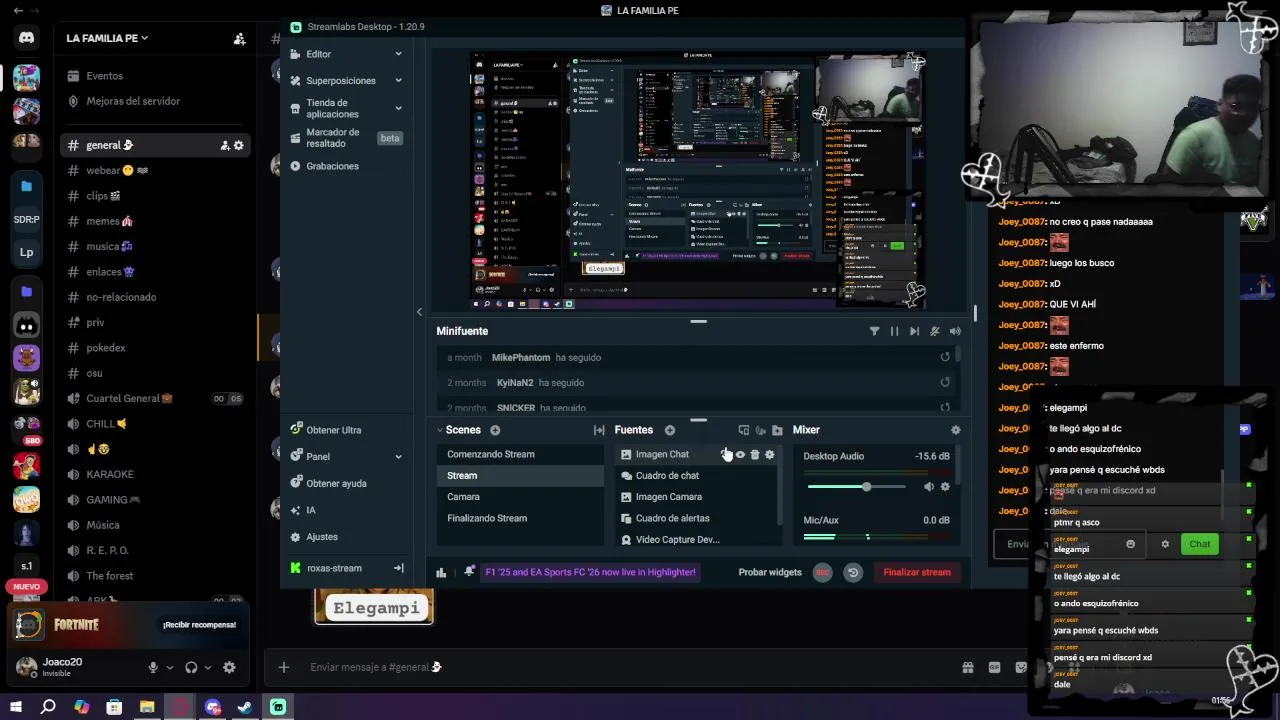This screenshot has width=1280, height=720.
Task: Toggle Minifuente volume speaker
Action: click(955, 331)
